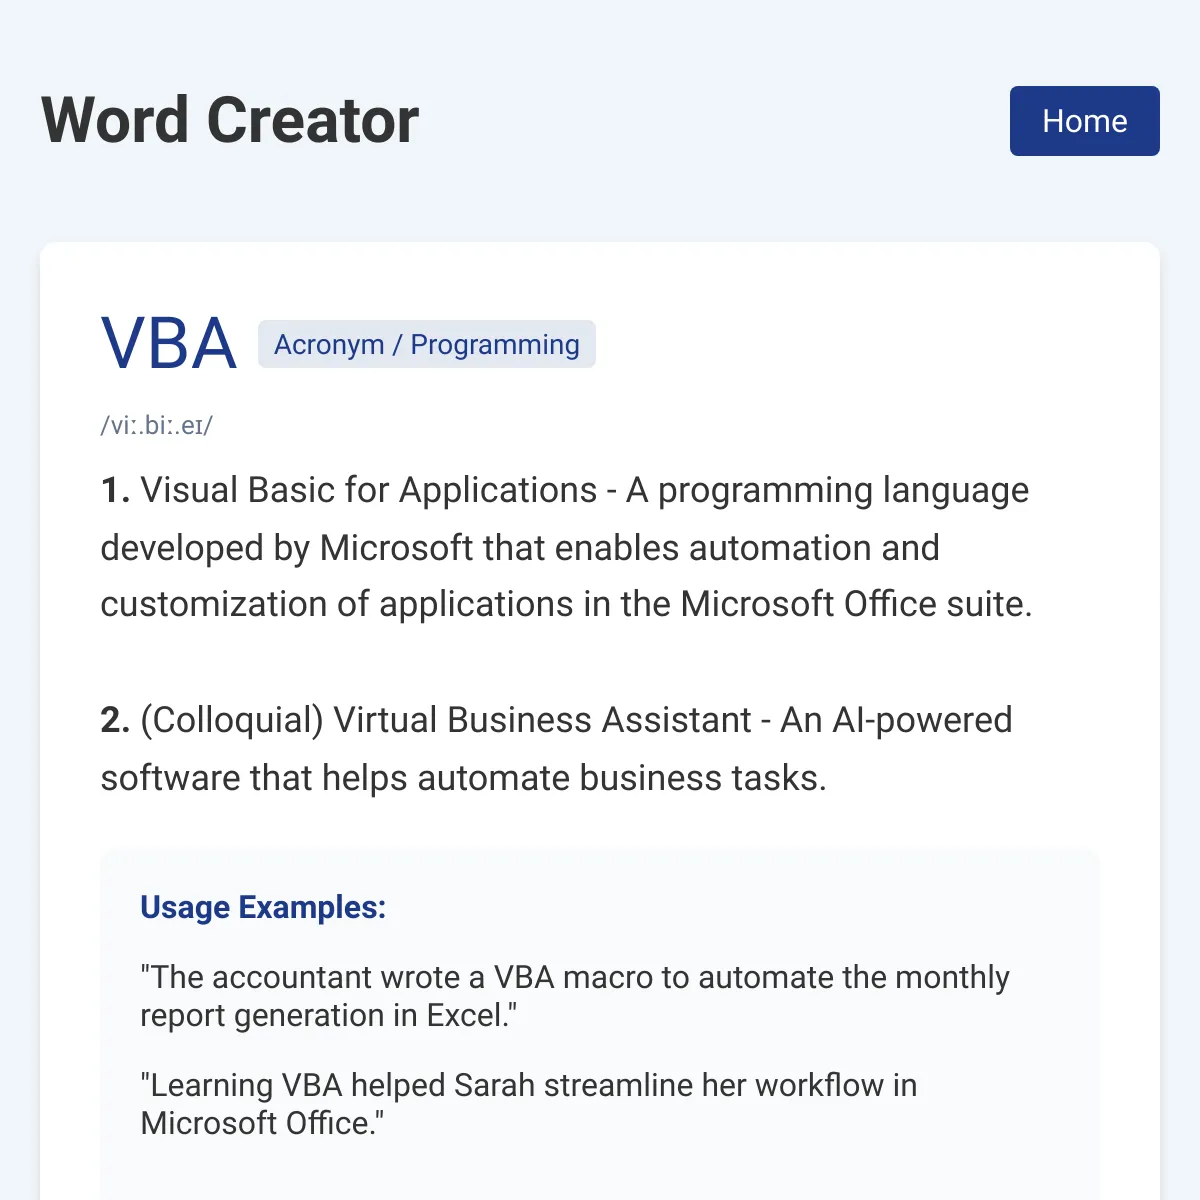Click the Virtual Business Assistant definition

pos(557,749)
